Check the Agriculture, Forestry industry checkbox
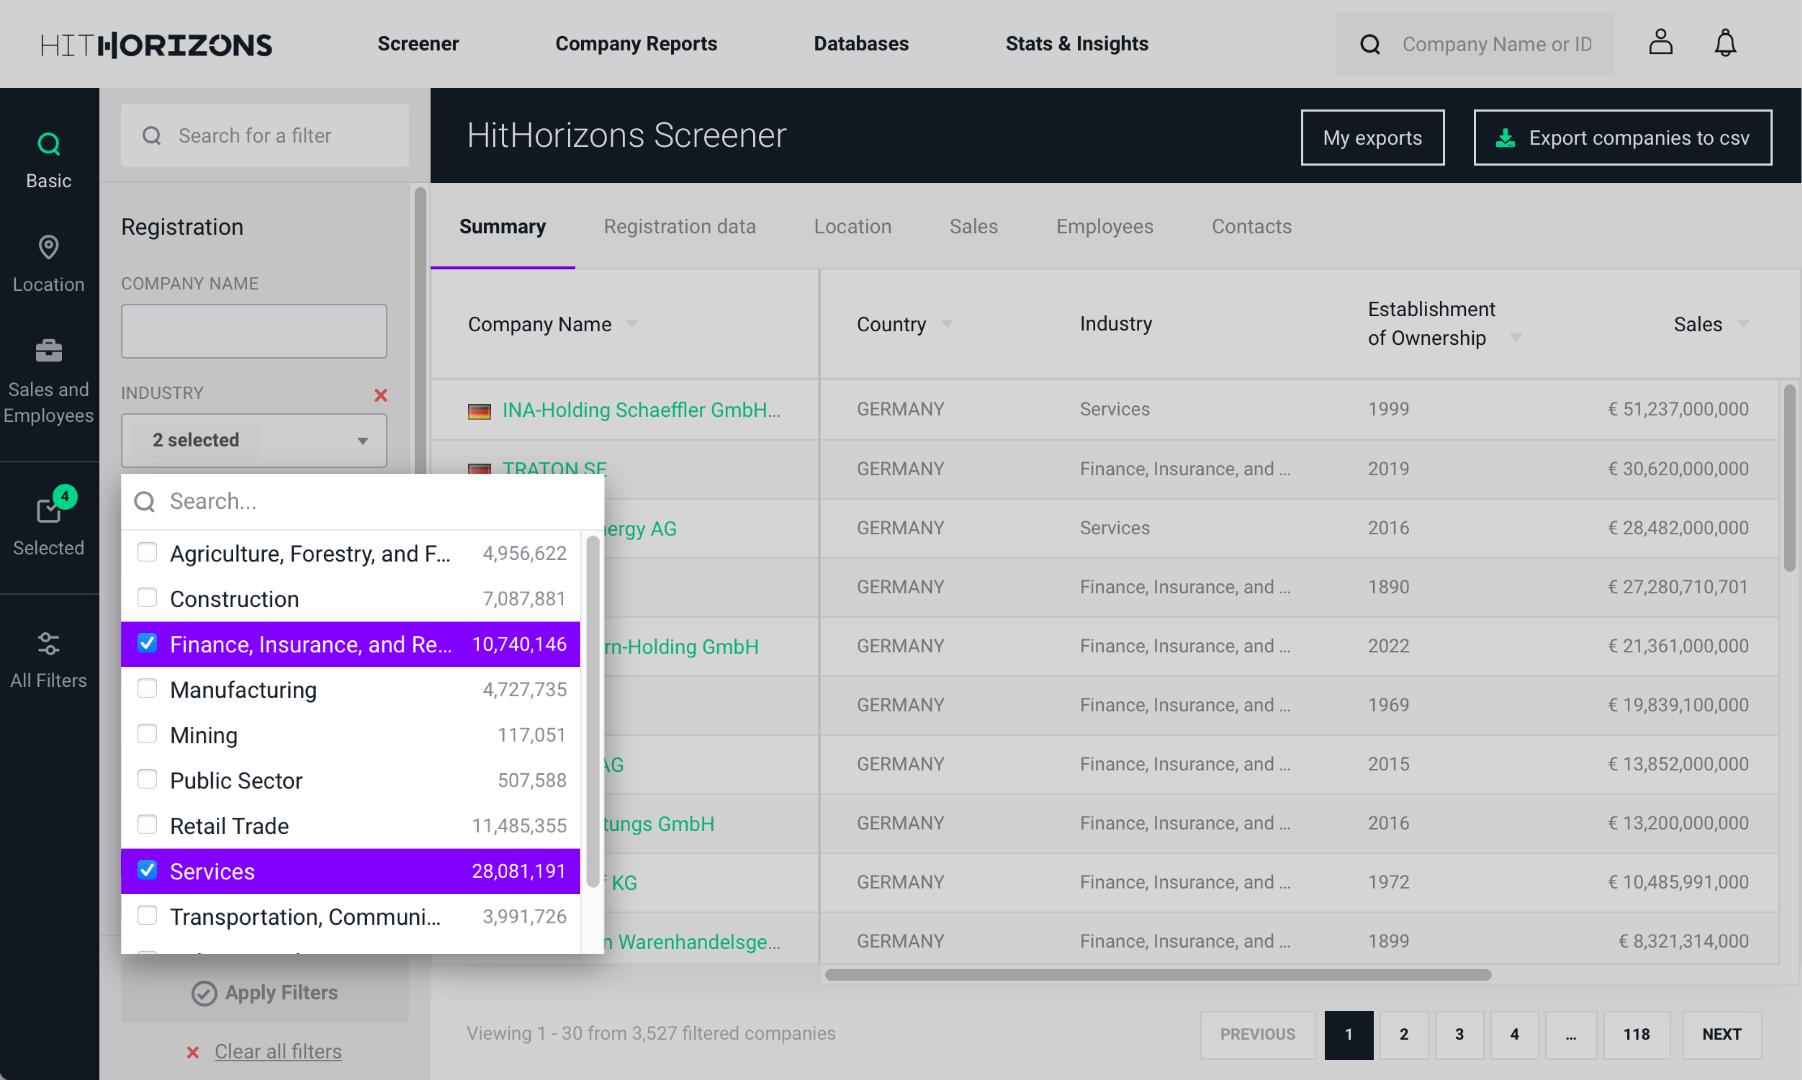Viewport: 1802px width, 1080px height. [x=147, y=552]
